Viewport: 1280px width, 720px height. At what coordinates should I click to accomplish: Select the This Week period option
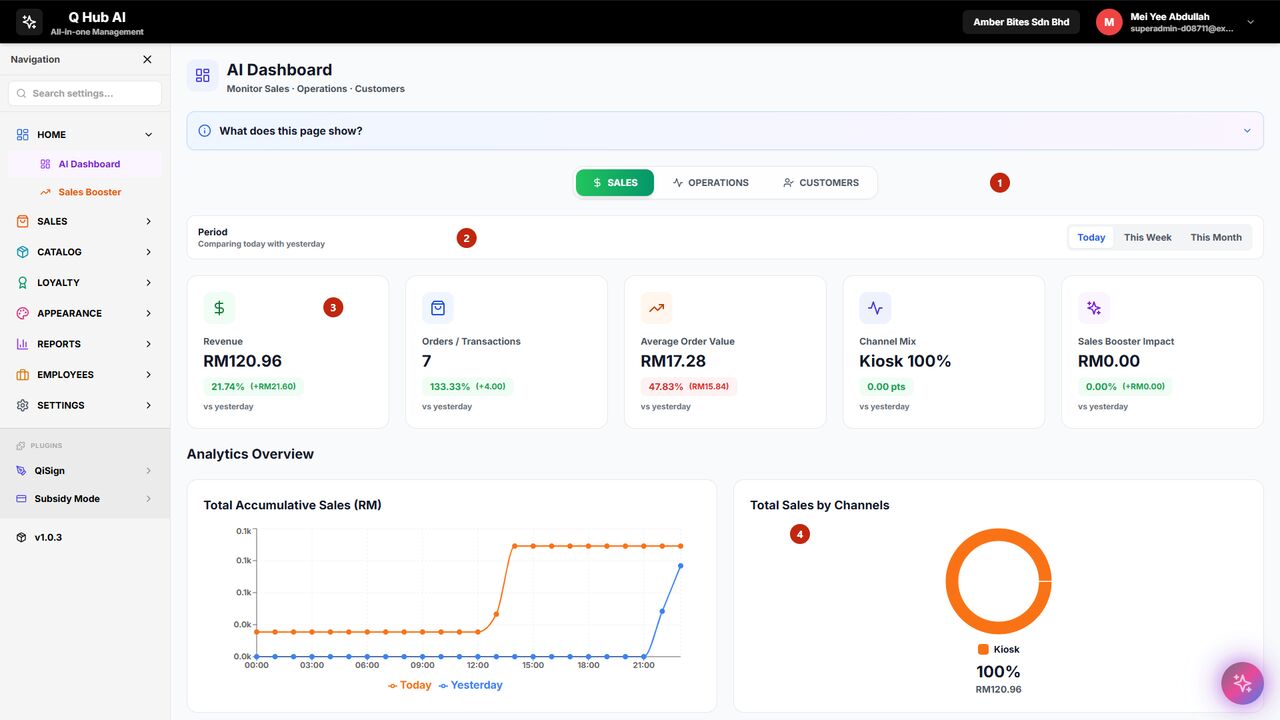(x=1148, y=237)
